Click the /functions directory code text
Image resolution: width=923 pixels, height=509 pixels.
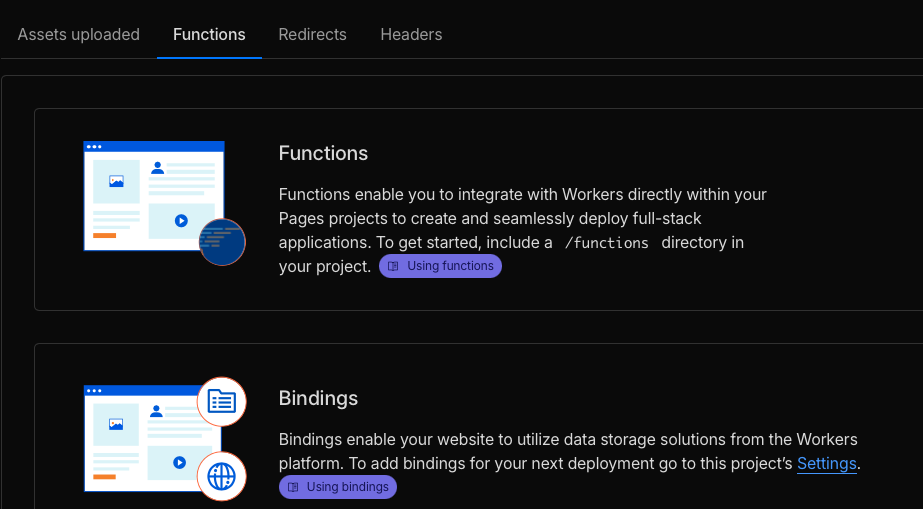607,242
